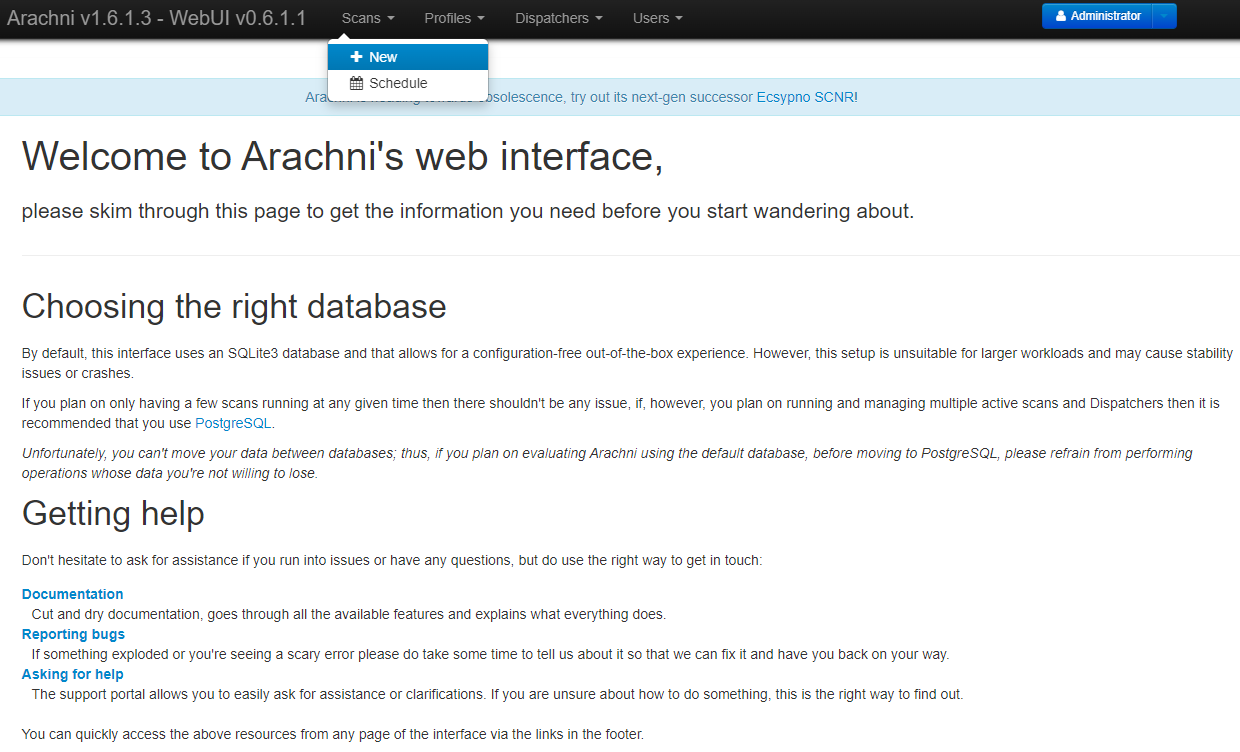Click the calendar icon beside Schedule

(x=356, y=83)
